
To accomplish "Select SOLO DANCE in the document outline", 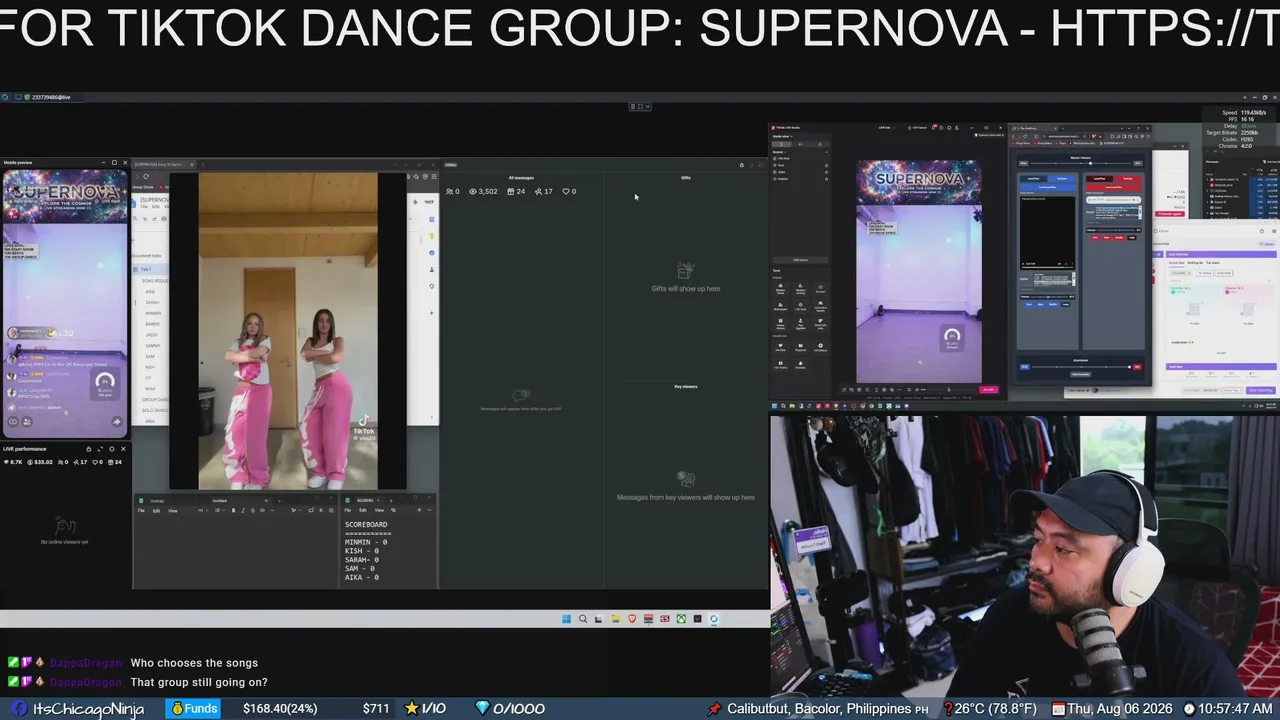I will 155,410.
